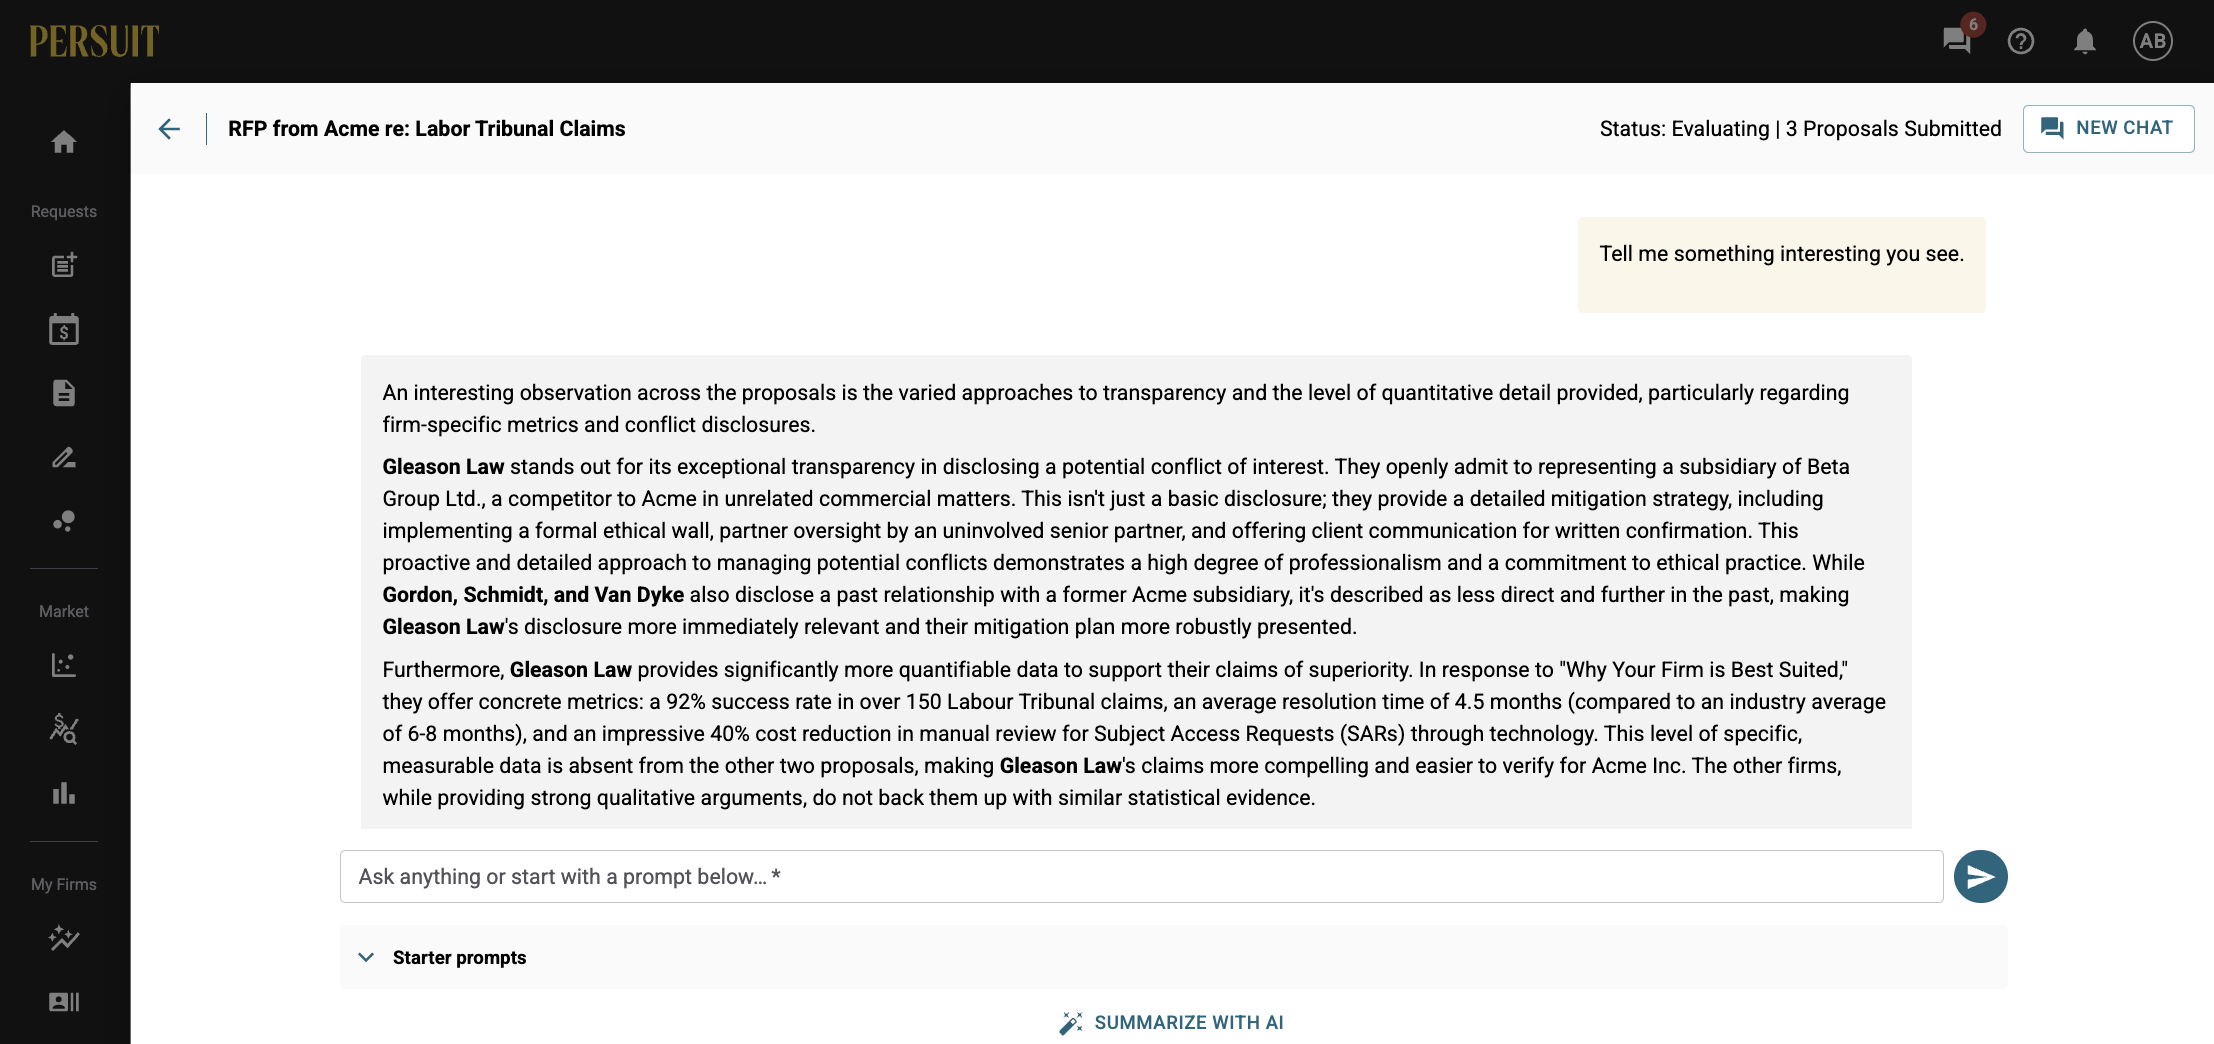Click the dollar search analytics icon
This screenshot has width=2214, height=1044.
pos(64,729)
